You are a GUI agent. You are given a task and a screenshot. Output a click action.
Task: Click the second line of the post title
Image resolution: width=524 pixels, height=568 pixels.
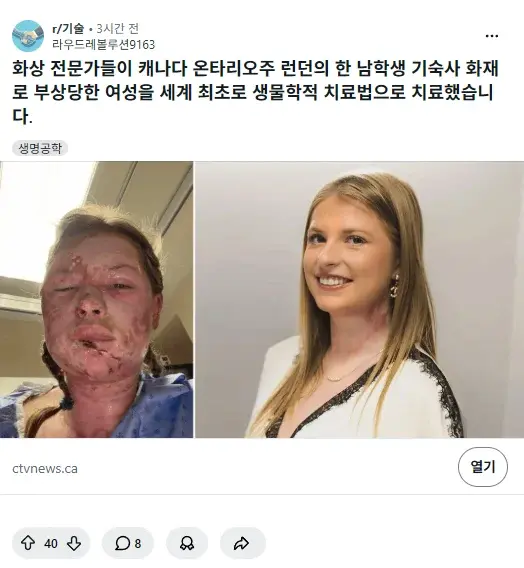point(252,92)
